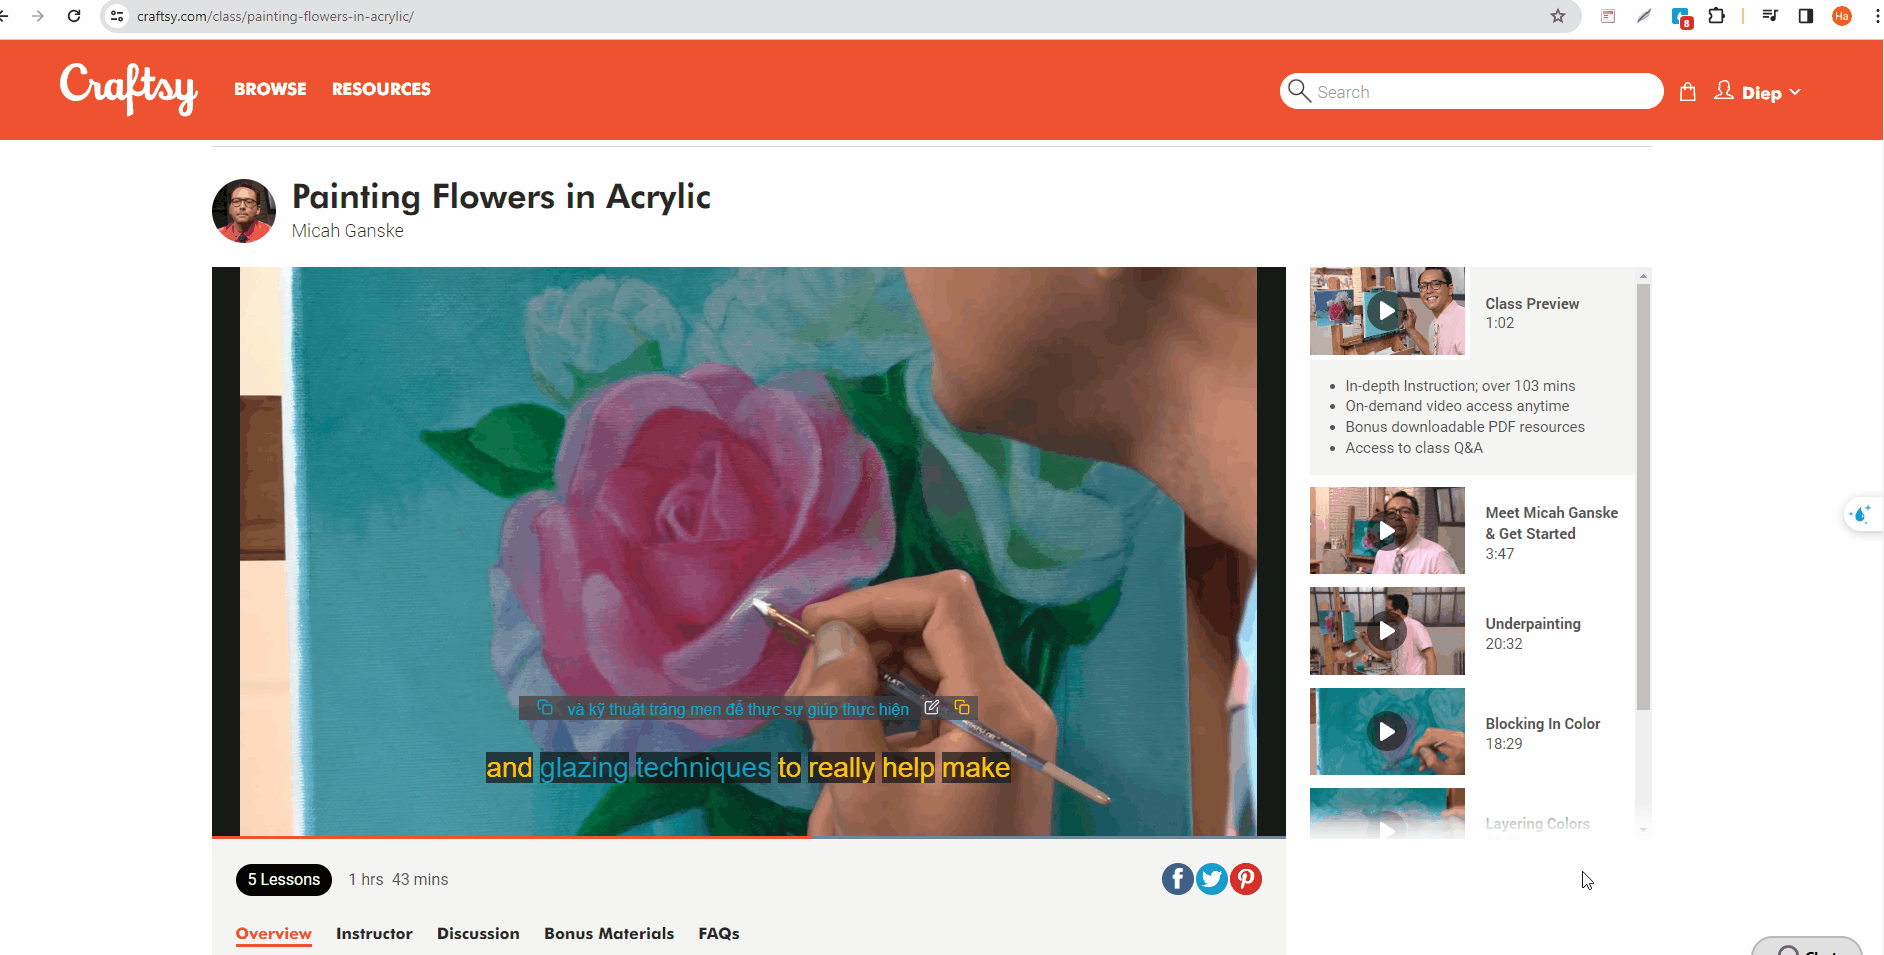1884x955 pixels.
Task: Click the video progress bar
Action: 749,836
